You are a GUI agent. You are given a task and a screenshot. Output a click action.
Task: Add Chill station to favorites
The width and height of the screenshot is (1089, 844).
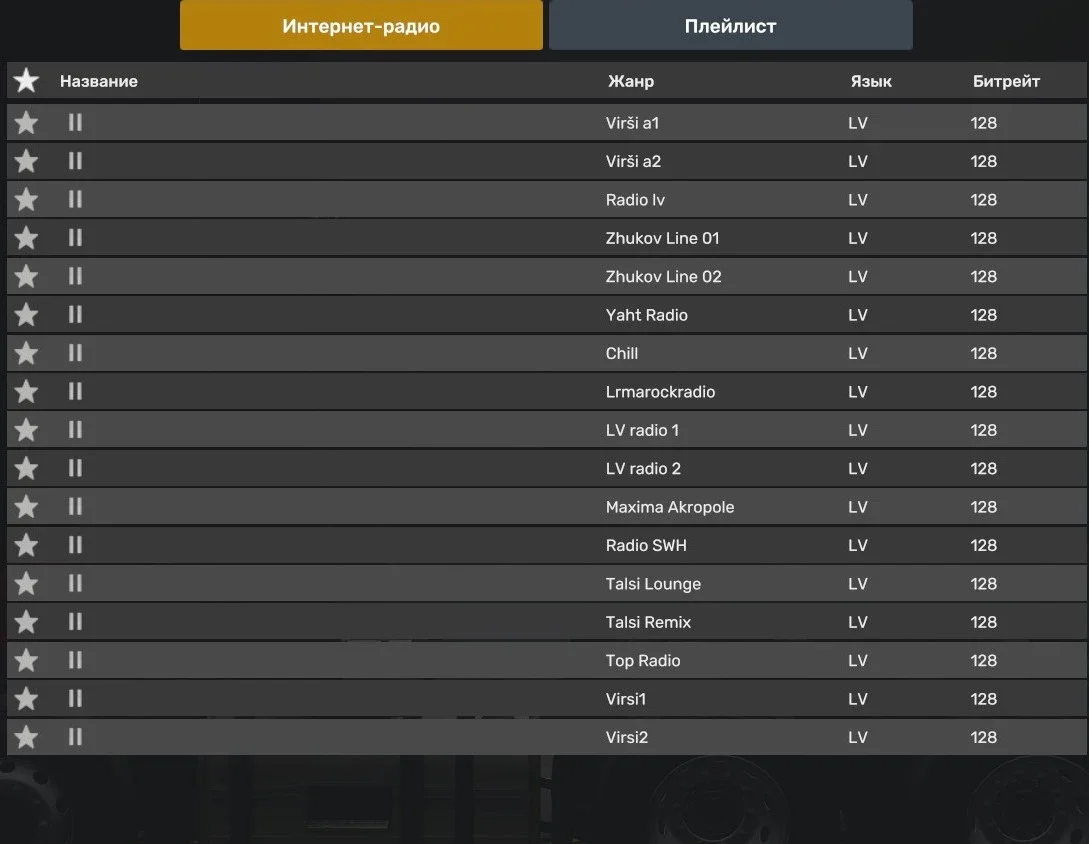tap(26, 353)
